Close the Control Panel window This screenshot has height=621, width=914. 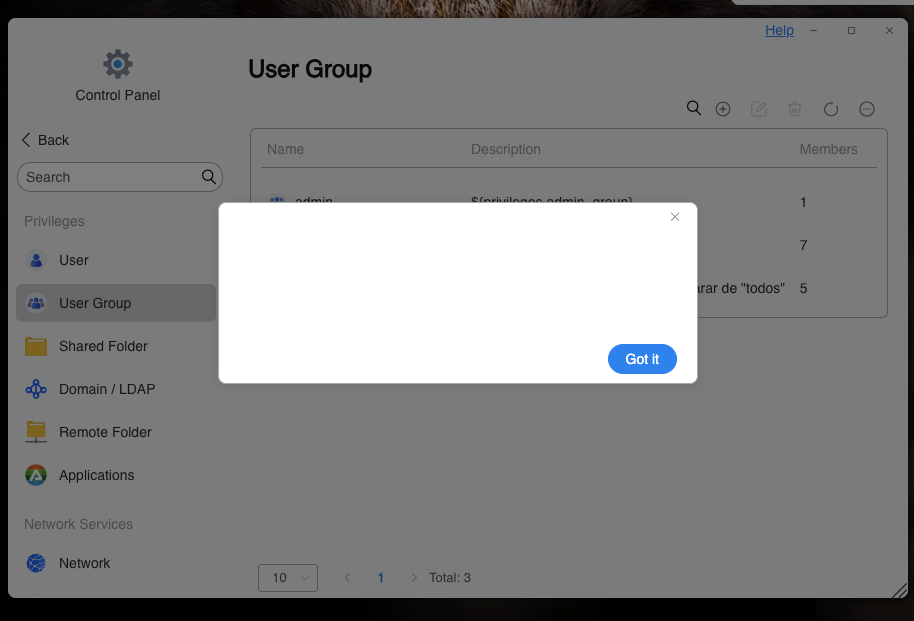tap(889, 30)
